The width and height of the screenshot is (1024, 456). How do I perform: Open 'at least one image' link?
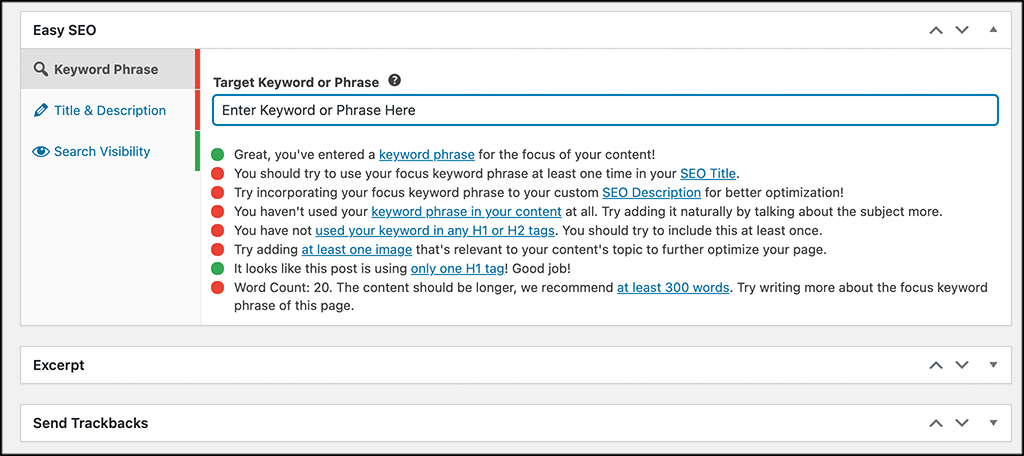pos(357,250)
